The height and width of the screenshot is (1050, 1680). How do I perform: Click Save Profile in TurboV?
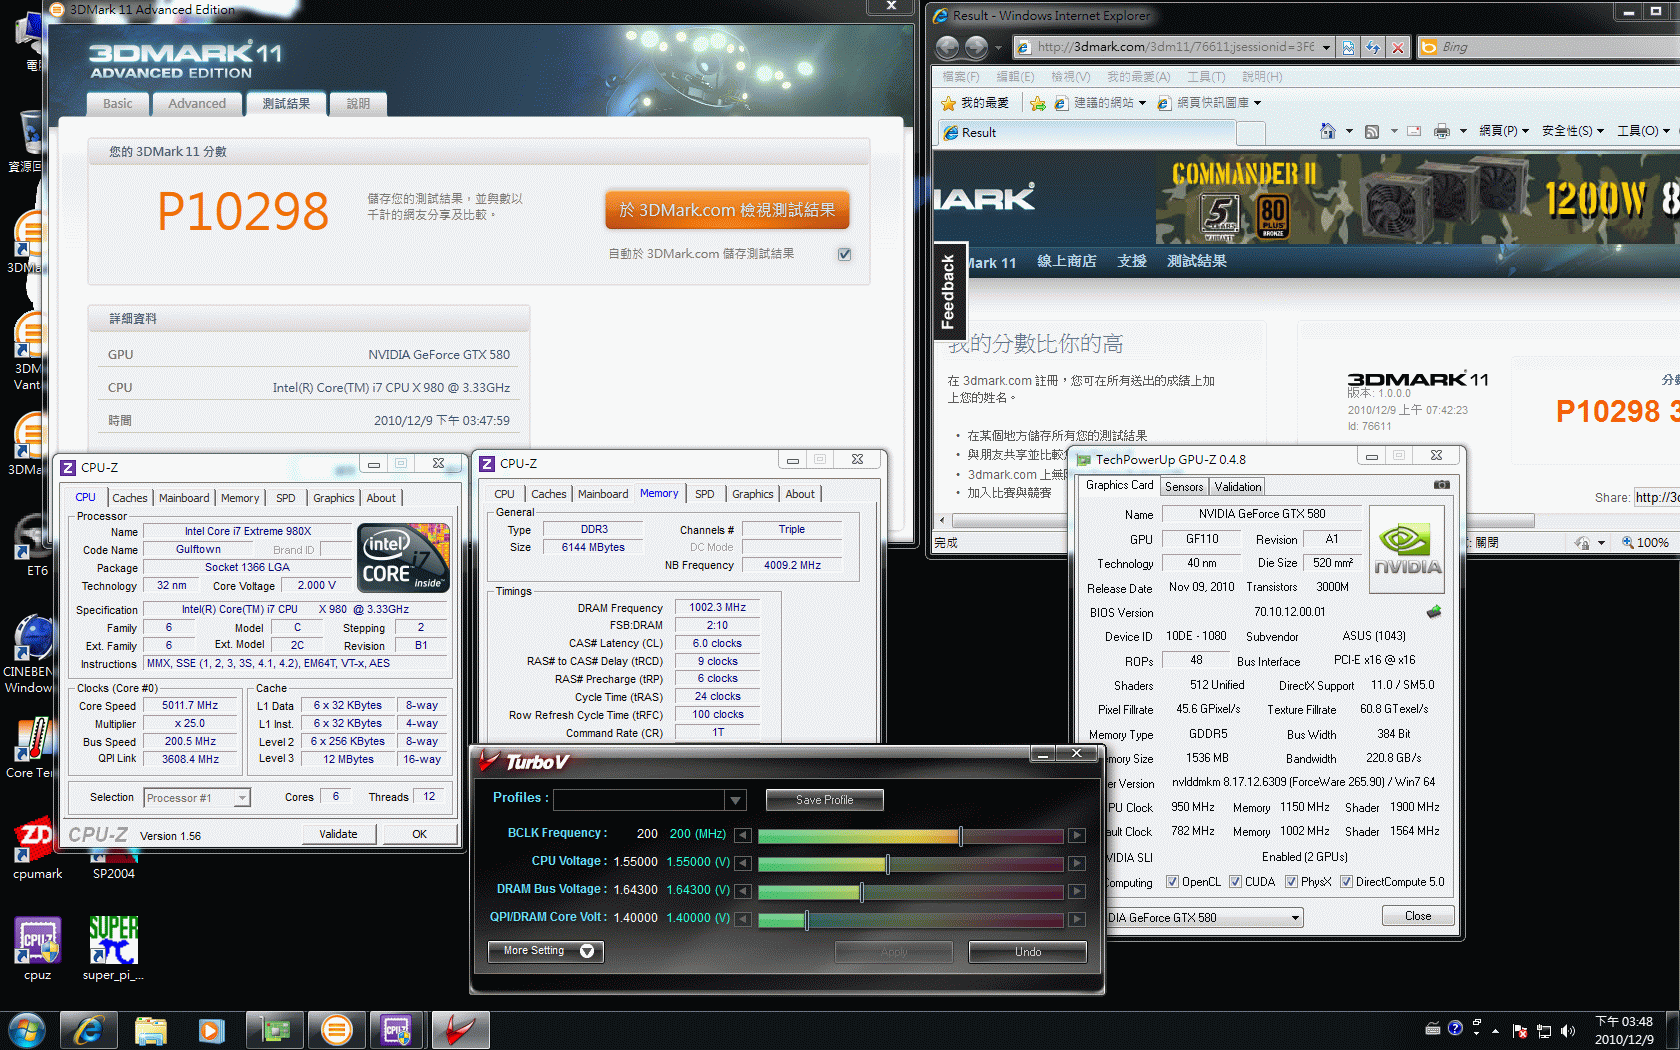click(825, 800)
